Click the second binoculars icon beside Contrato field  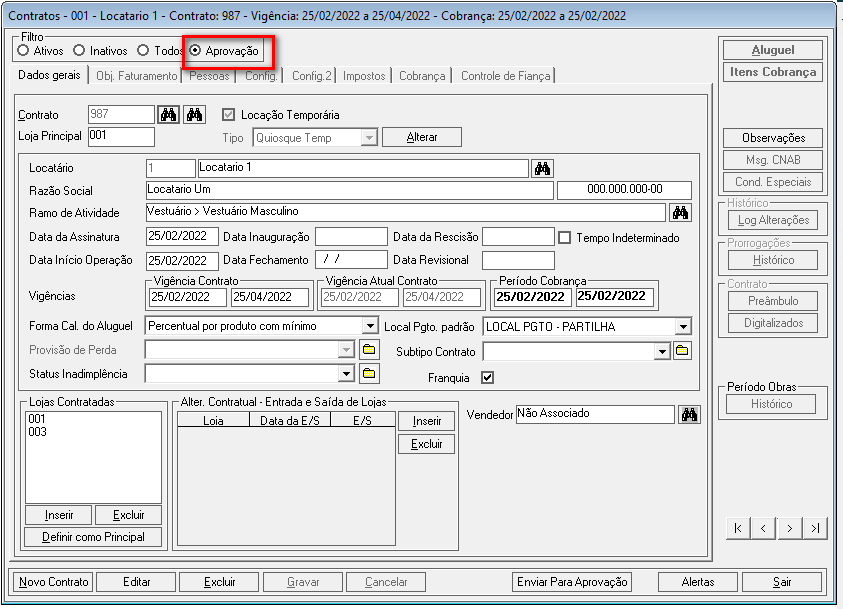[194, 114]
